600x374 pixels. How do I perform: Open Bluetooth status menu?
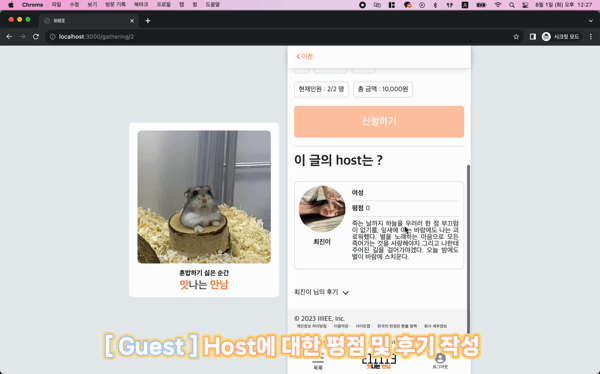pos(435,5)
